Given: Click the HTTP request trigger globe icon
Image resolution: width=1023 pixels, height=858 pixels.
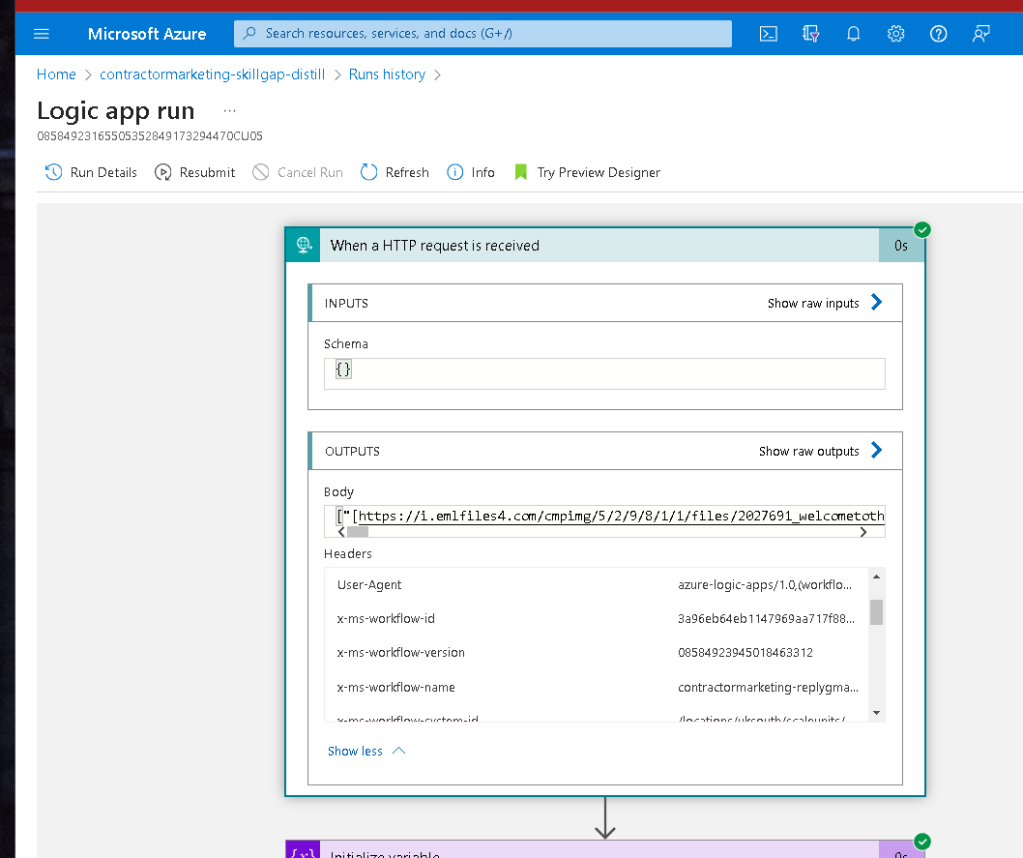Looking at the screenshot, I should [303, 245].
